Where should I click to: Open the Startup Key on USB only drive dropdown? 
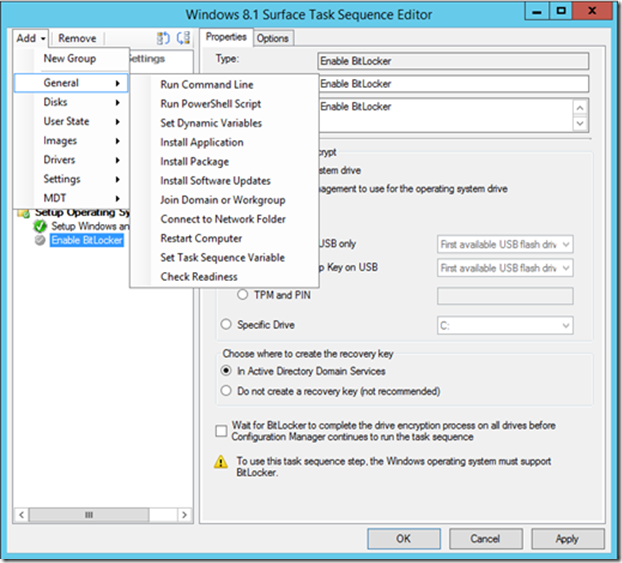505,244
